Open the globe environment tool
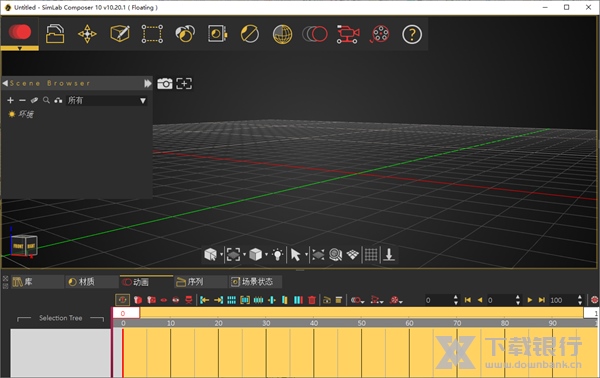The image size is (600, 378). pyautogui.click(x=282, y=34)
